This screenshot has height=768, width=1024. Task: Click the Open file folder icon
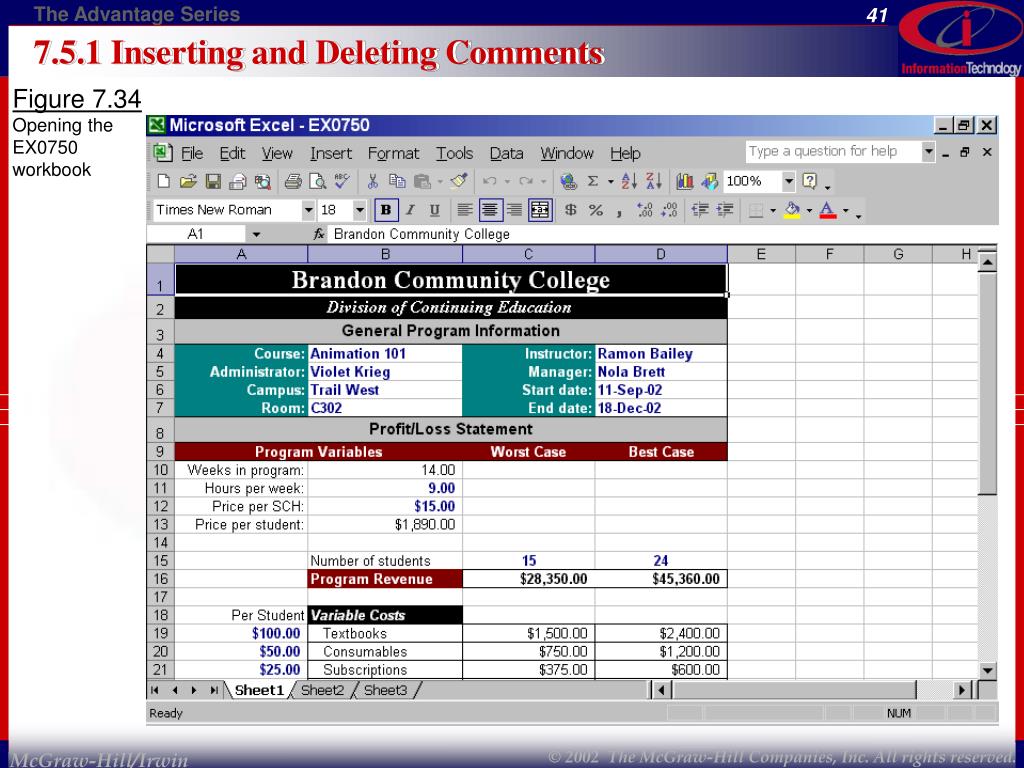point(188,182)
